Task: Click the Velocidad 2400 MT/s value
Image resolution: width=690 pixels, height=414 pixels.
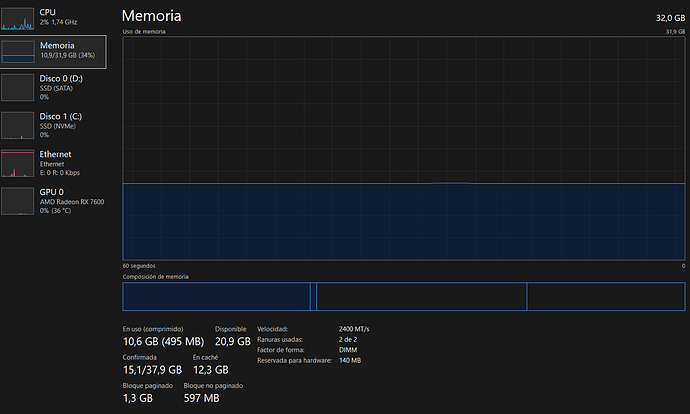Action: click(357, 328)
